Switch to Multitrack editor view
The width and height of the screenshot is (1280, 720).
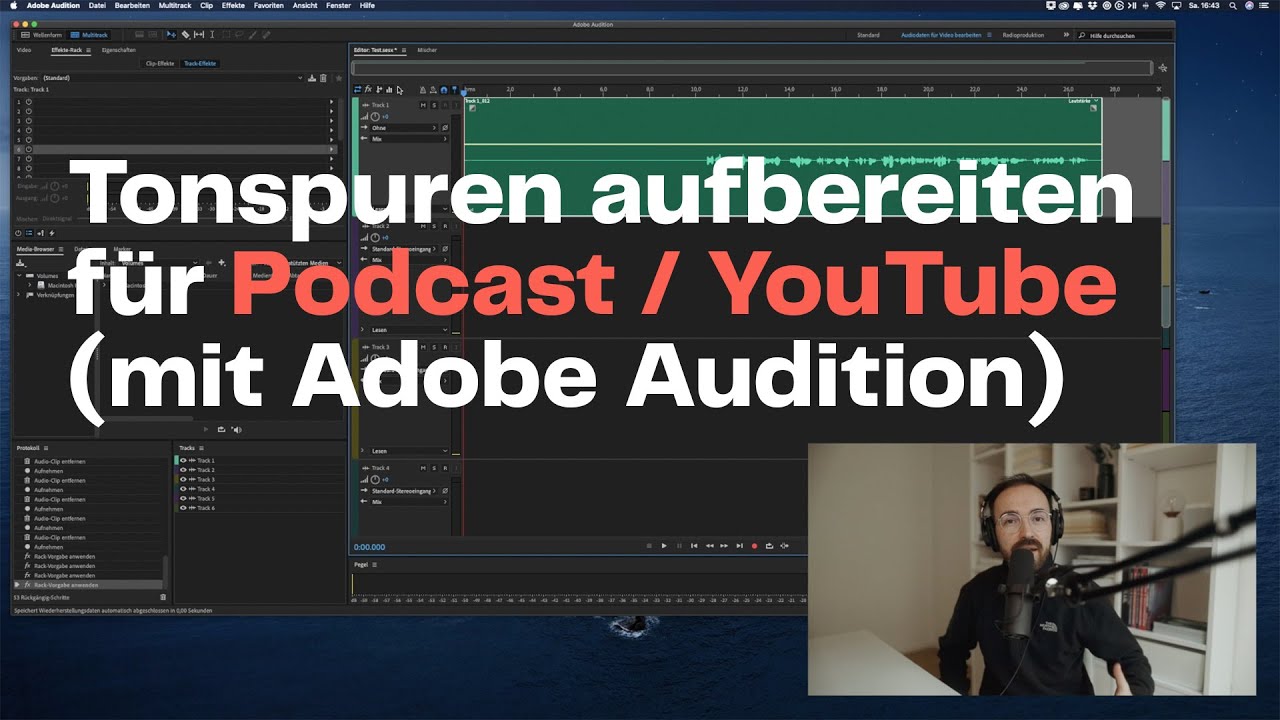pos(89,35)
